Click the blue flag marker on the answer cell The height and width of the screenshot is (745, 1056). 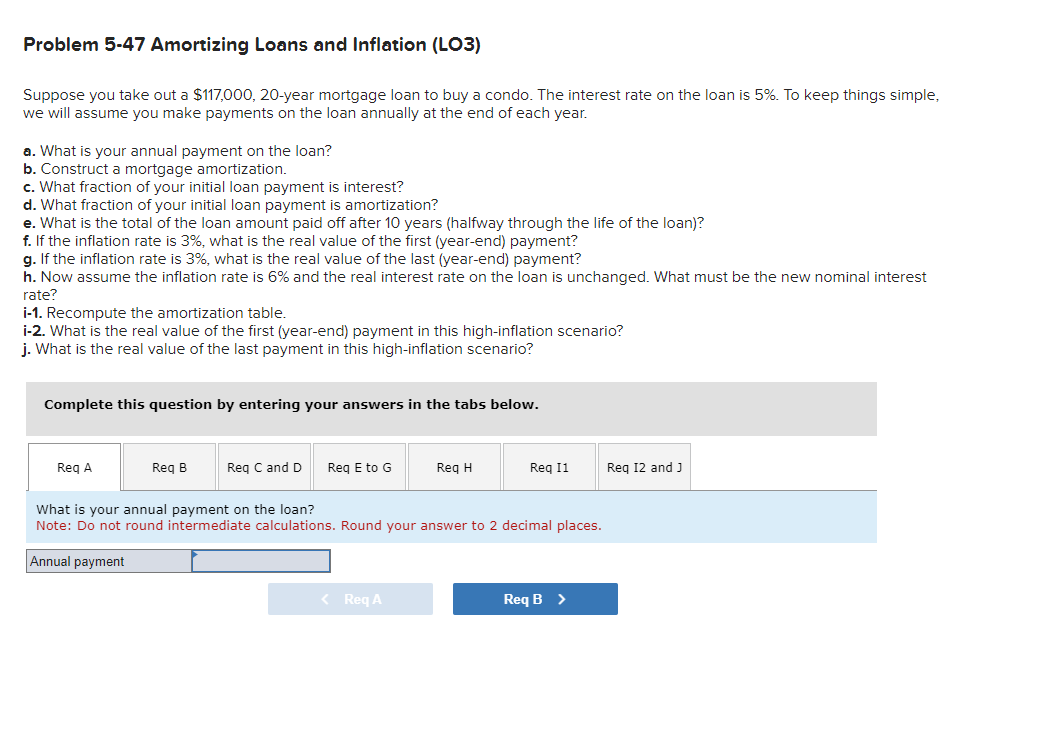click(x=196, y=552)
